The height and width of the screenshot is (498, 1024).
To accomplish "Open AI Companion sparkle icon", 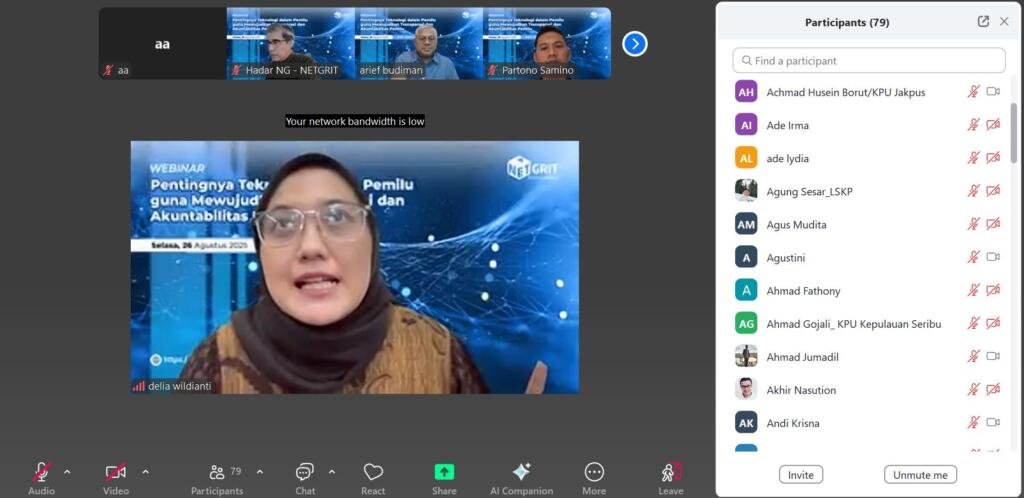I will [x=521, y=473].
